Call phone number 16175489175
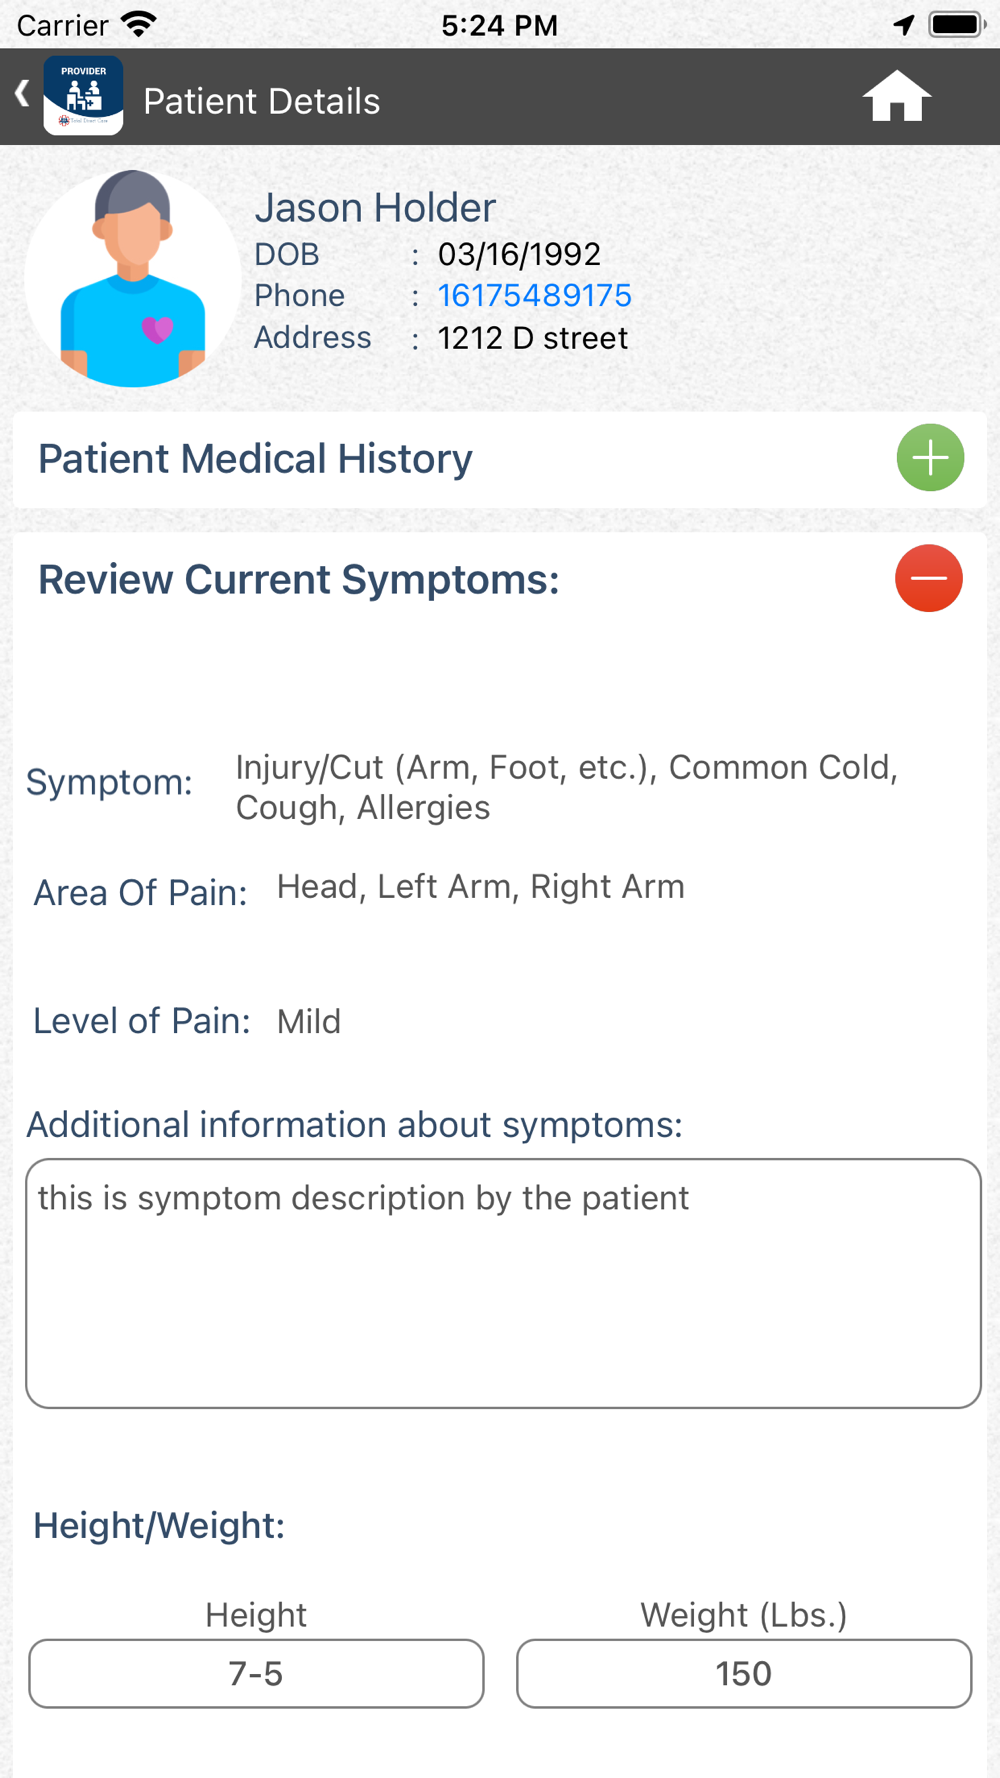 (534, 296)
